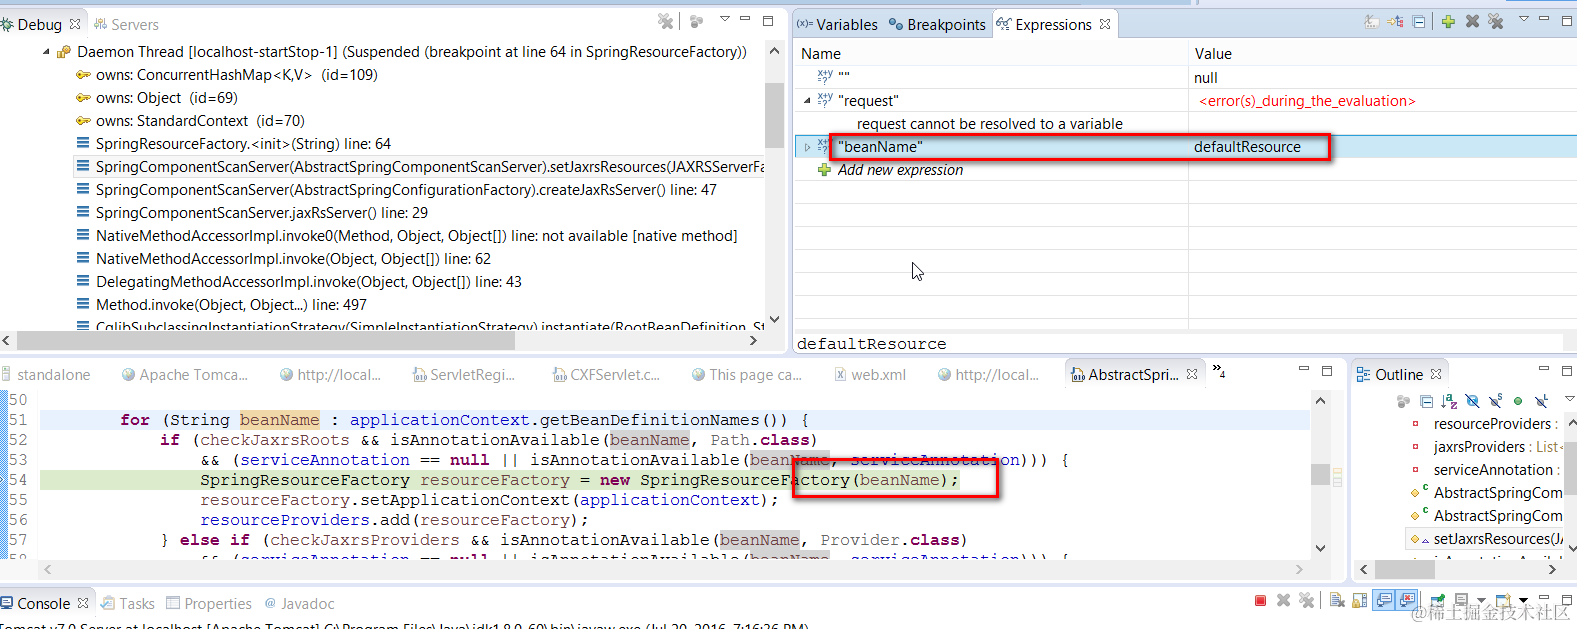Click line 54 in editor code

click(579, 480)
